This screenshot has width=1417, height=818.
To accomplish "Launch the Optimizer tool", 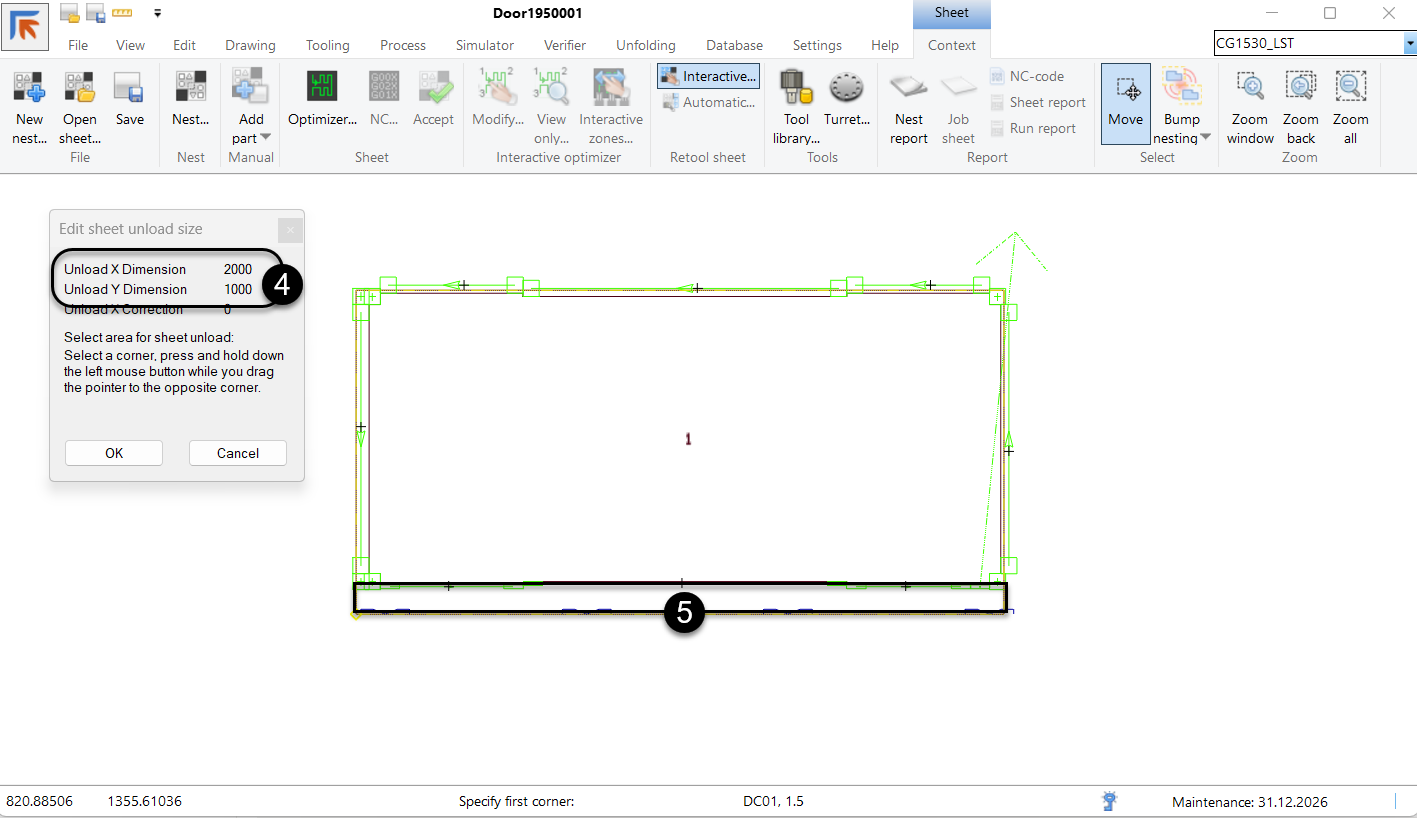I will tap(322, 88).
